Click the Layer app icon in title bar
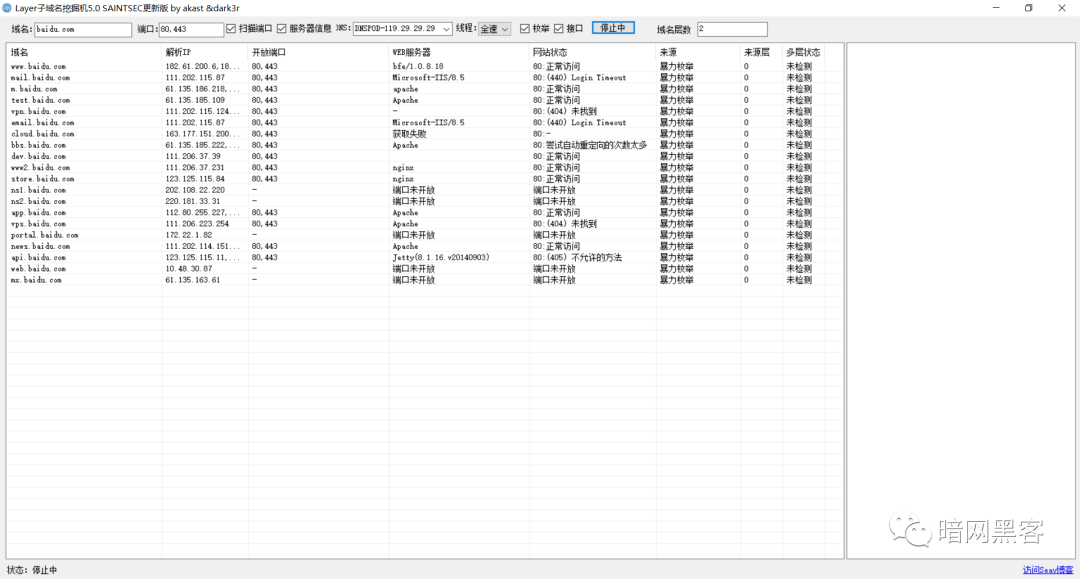Image resolution: width=1080 pixels, height=579 pixels. click(7, 8)
